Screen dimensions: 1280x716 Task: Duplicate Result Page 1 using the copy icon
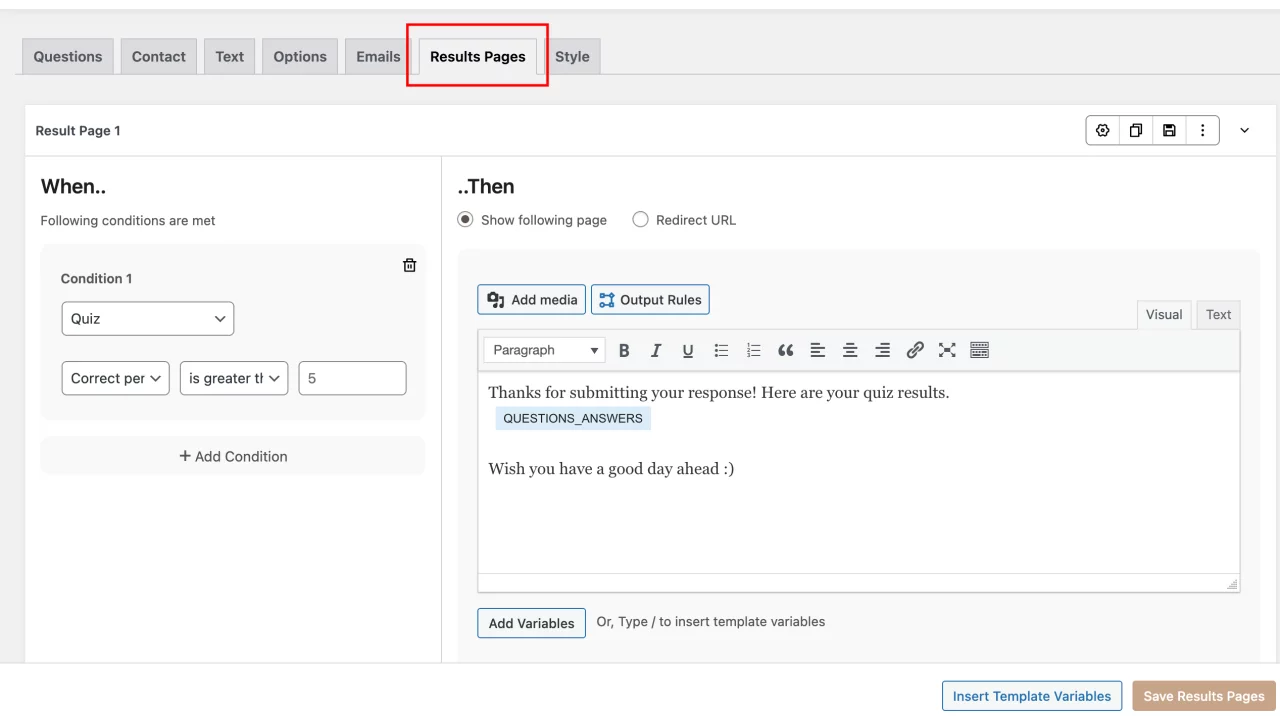[x=1136, y=130]
